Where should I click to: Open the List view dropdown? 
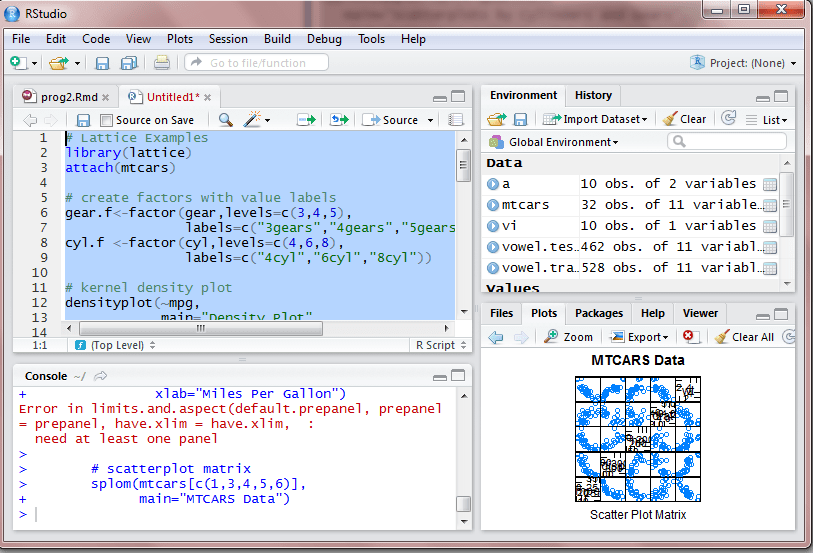pos(767,120)
